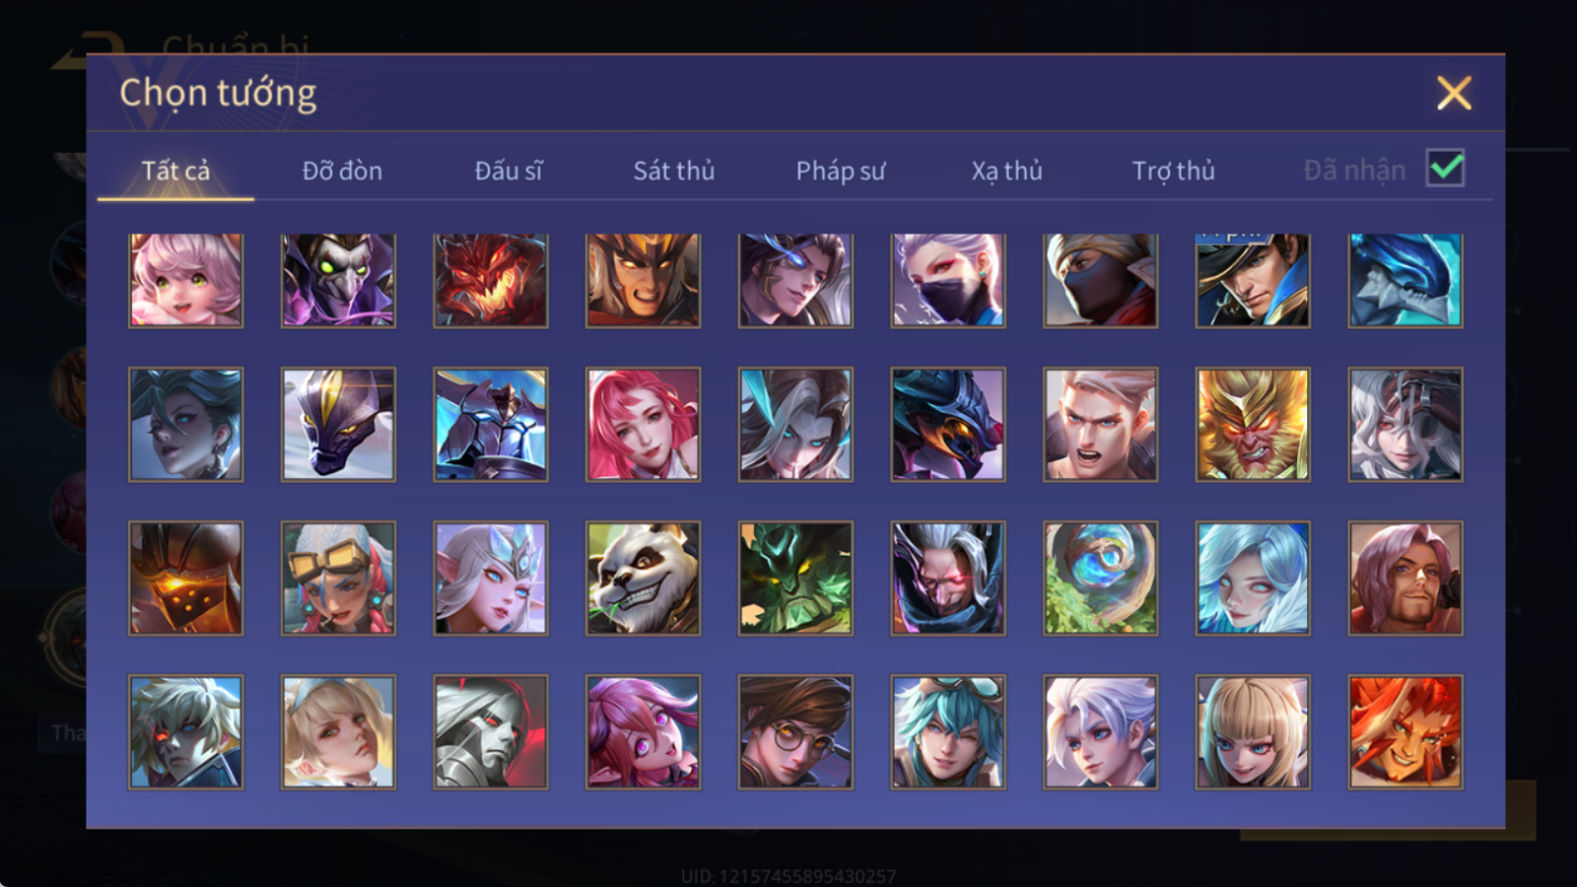Pick the golden monkey king hero portrait
Viewport: 1577px width, 887px height.
coord(1253,424)
